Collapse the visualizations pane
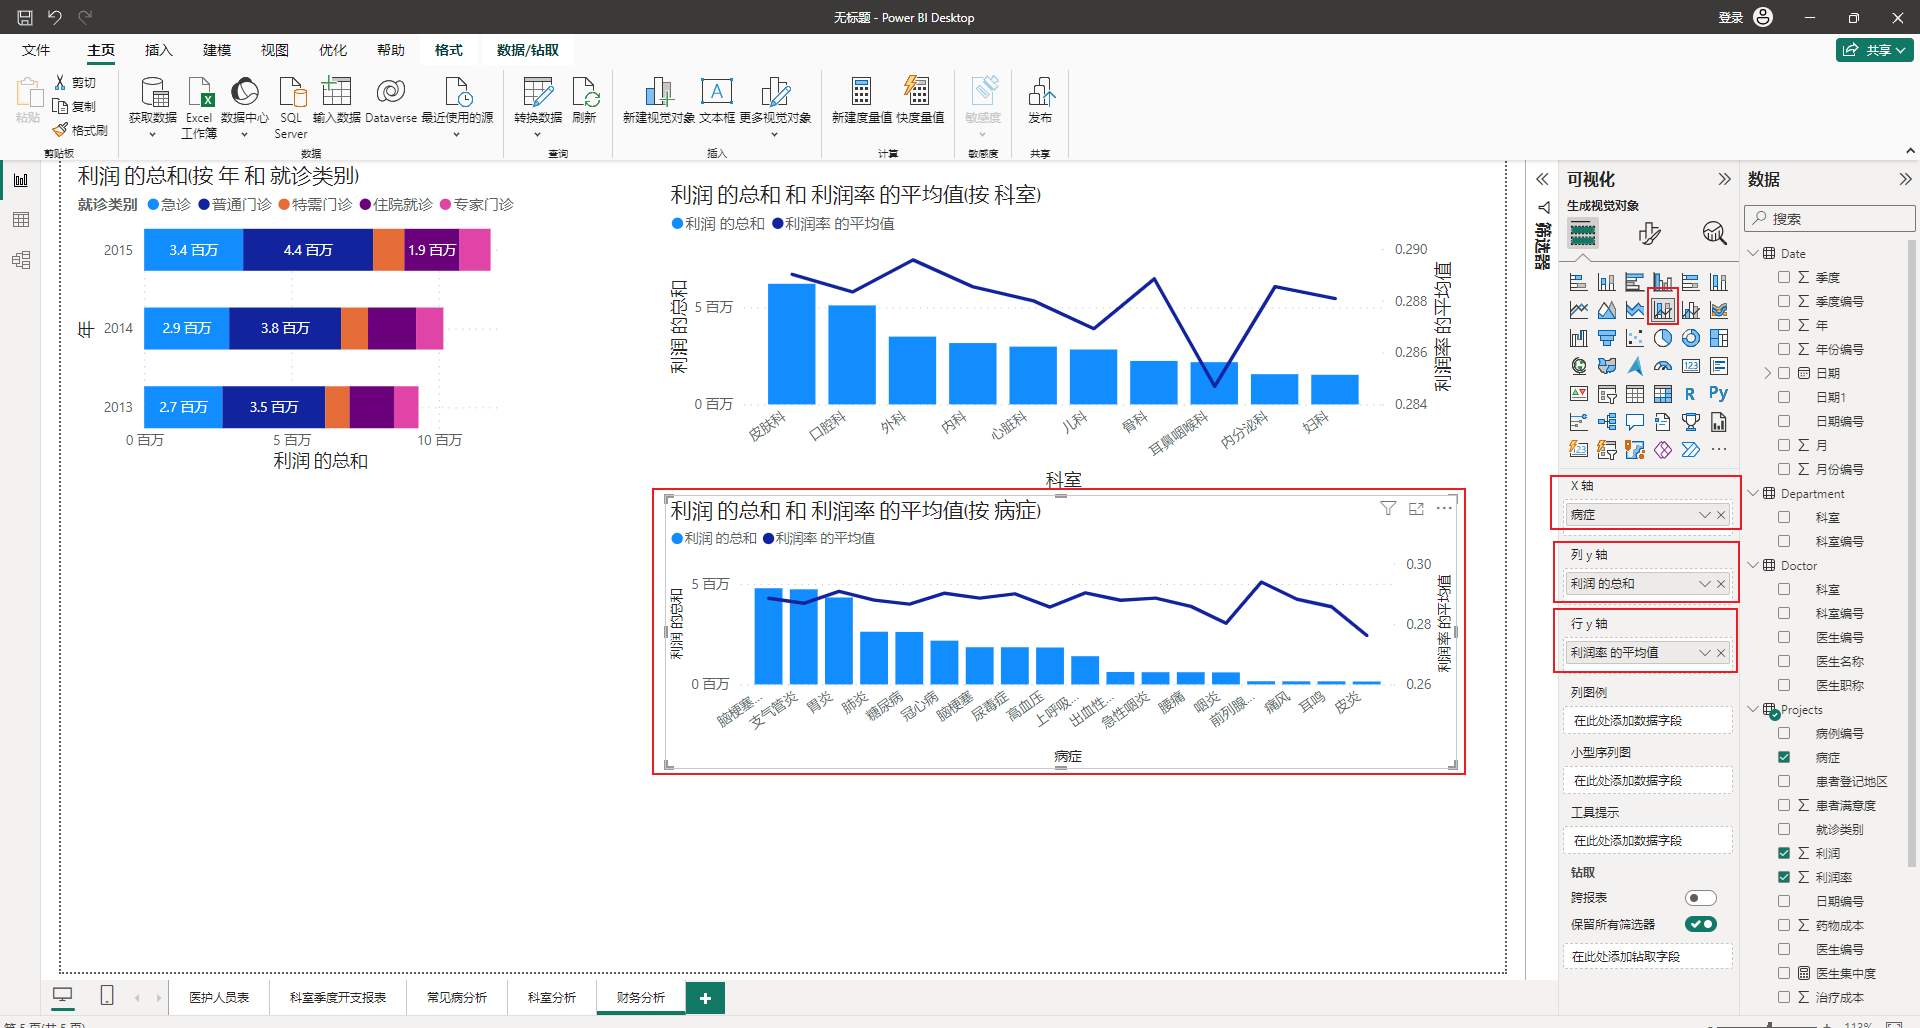1920x1028 pixels. pyautogui.click(x=1724, y=179)
